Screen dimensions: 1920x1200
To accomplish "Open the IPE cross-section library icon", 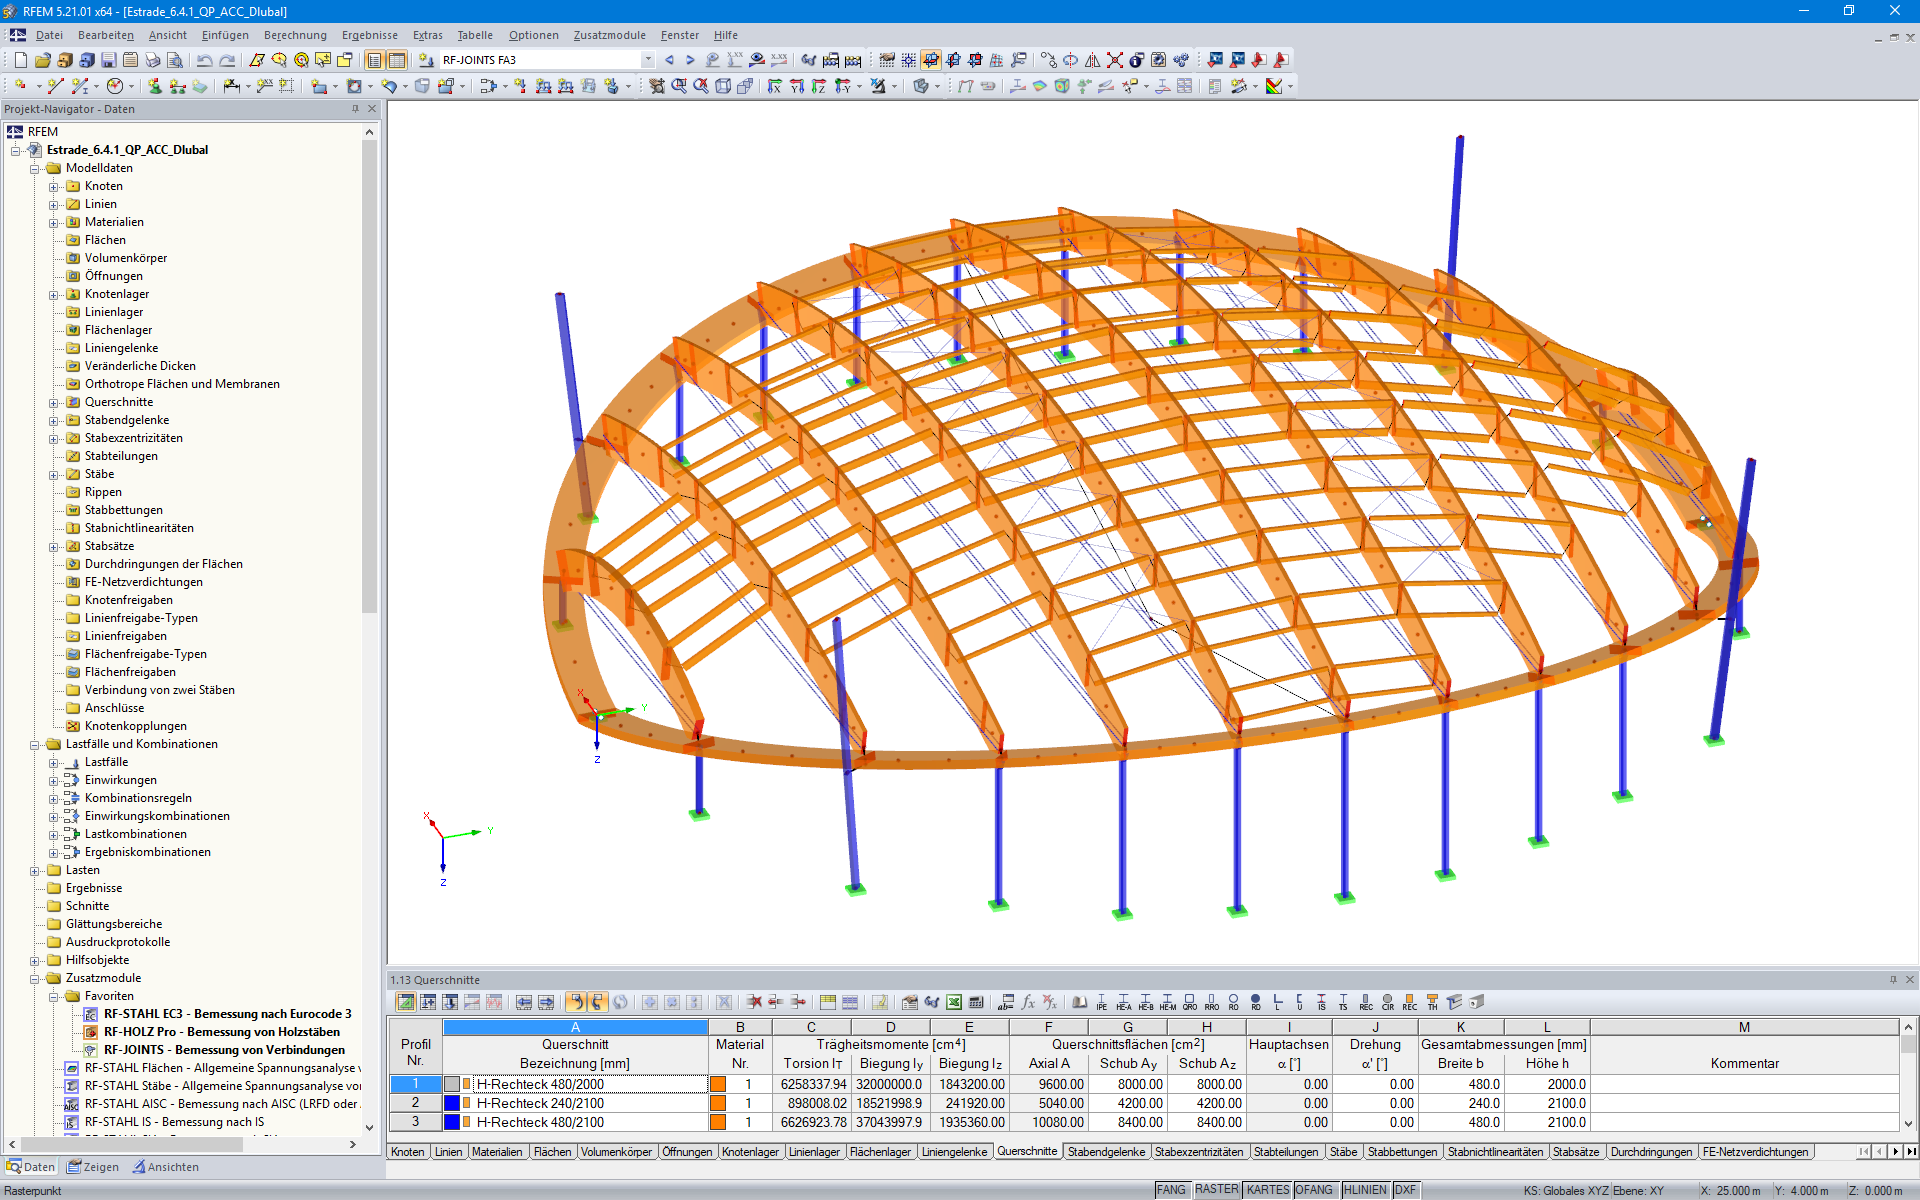I will pyautogui.click(x=1101, y=1002).
